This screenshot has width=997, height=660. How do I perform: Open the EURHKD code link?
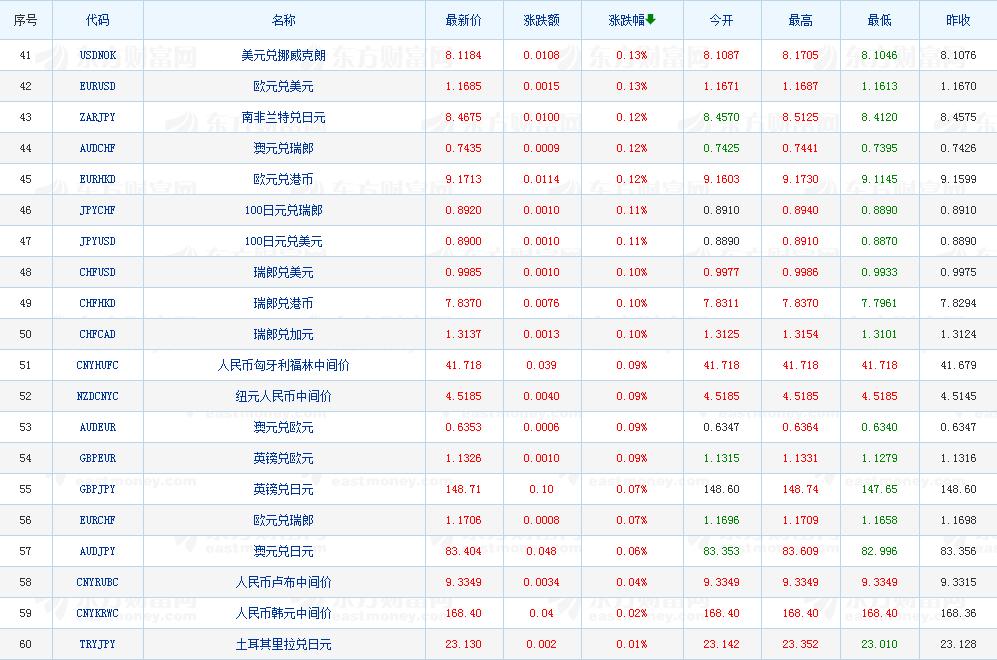(x=98, y=179)
